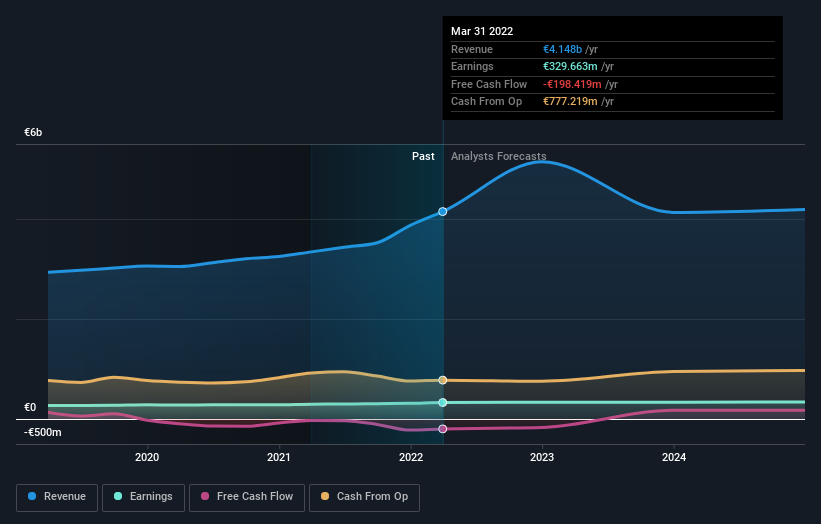821x524 pixels.
Task: Toggle the Revenue legend button
Action: click(x=57, y=497)
